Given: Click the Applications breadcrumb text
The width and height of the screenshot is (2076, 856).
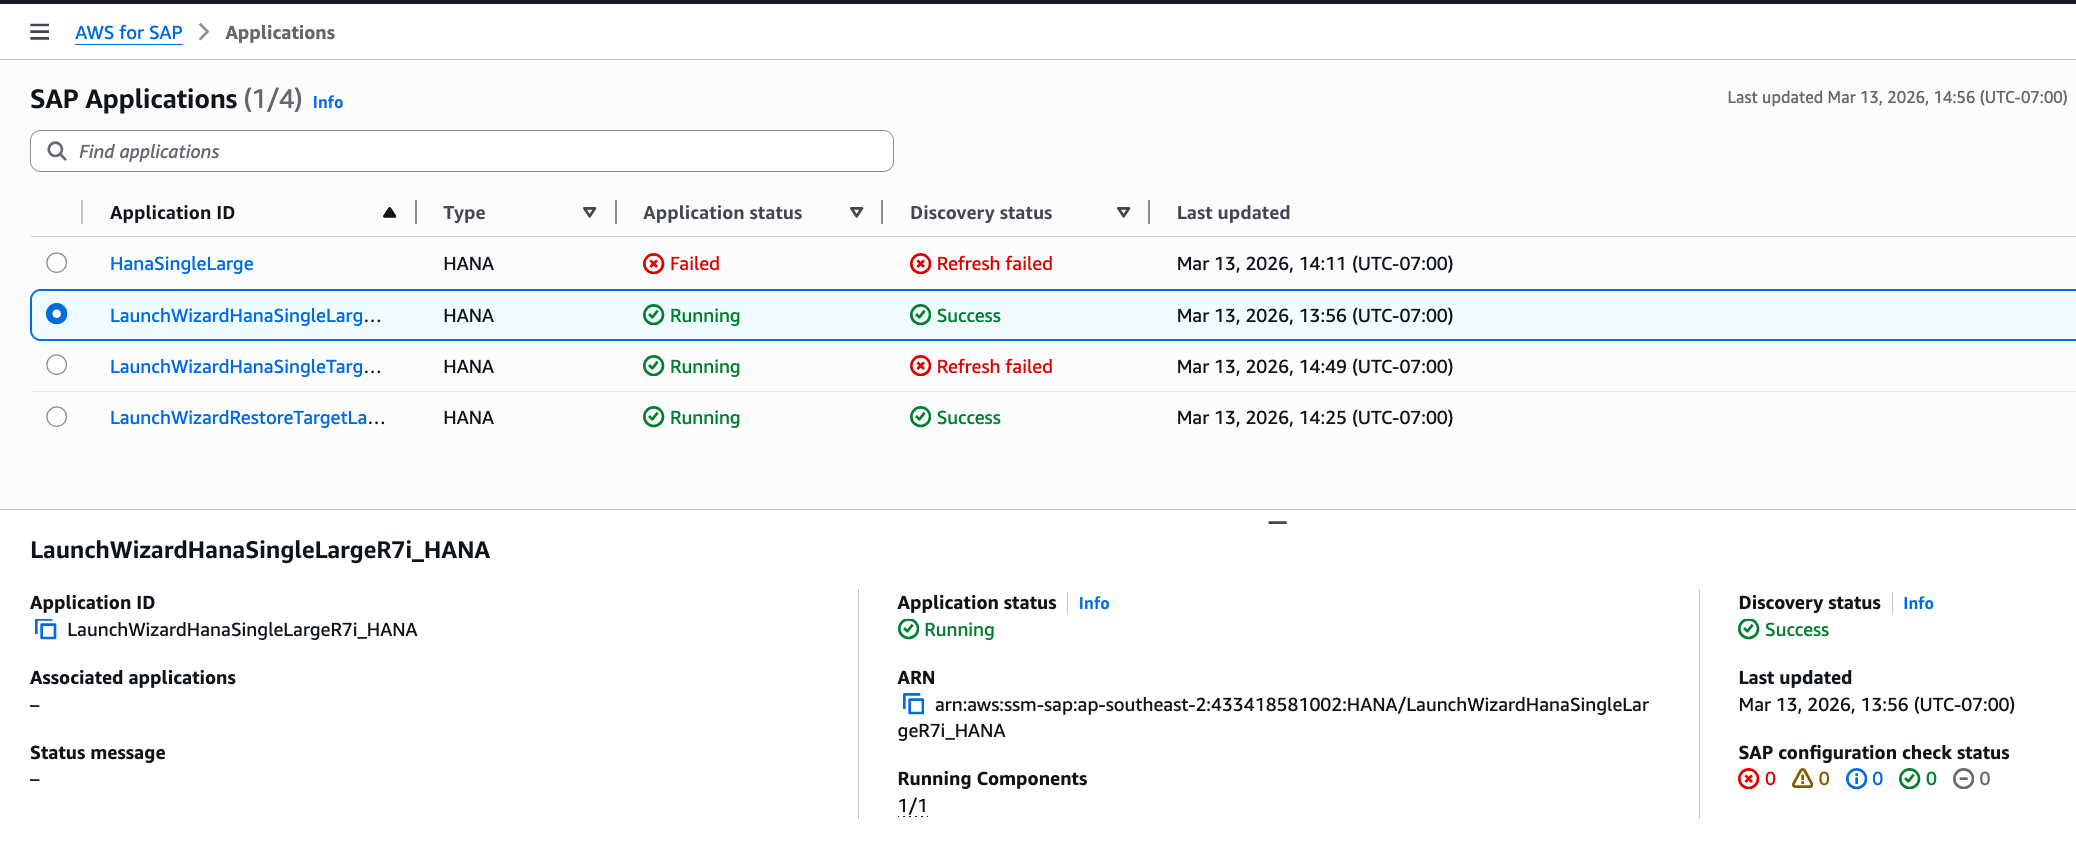Looking at the screenshot, I should tap(280, 32).
